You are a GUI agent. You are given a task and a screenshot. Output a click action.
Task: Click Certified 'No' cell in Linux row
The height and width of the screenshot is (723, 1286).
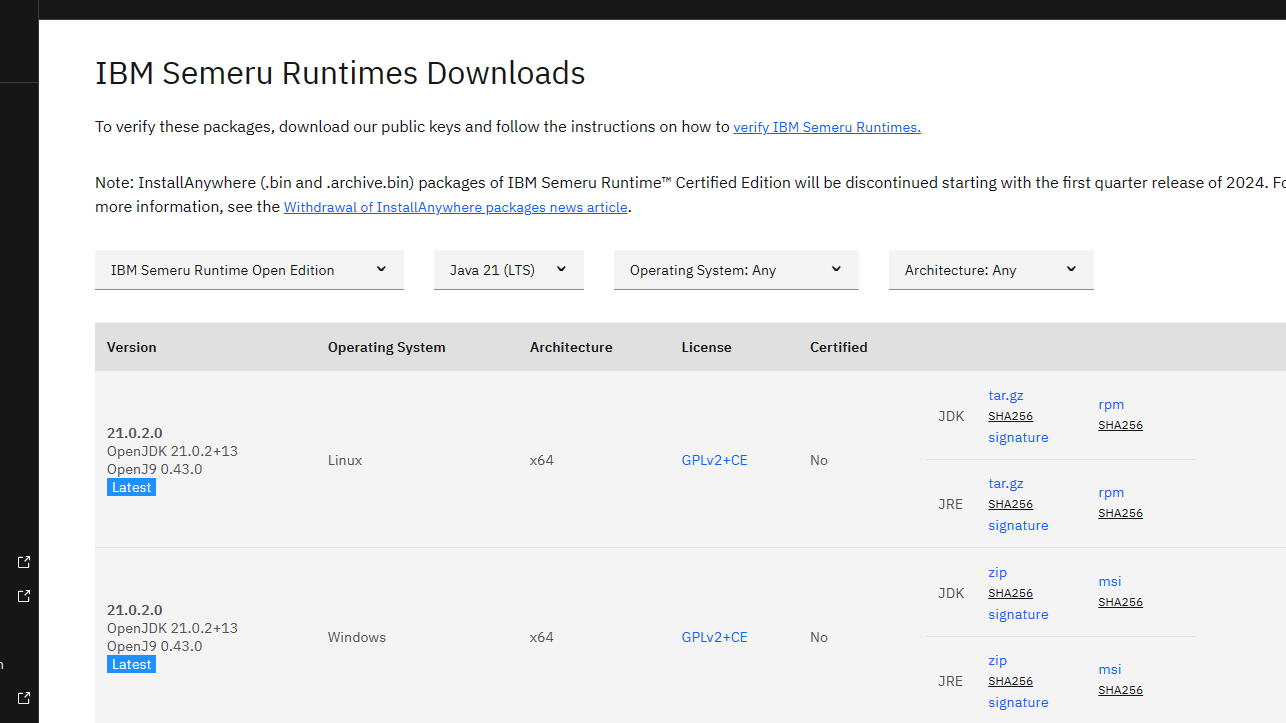[x=819, y=460]
